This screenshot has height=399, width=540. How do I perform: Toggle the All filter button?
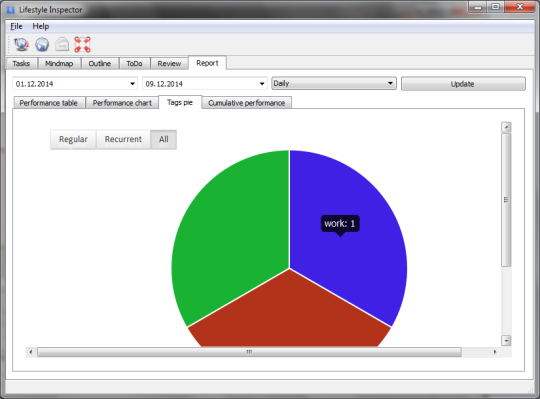pyautogui.click(x=164, y=139)
